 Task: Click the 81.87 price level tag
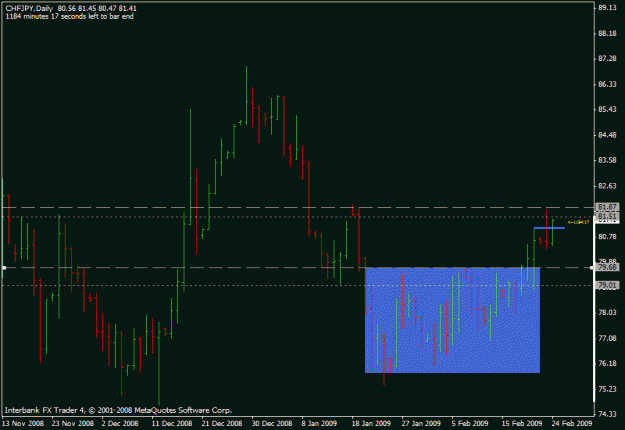(607, 207)
